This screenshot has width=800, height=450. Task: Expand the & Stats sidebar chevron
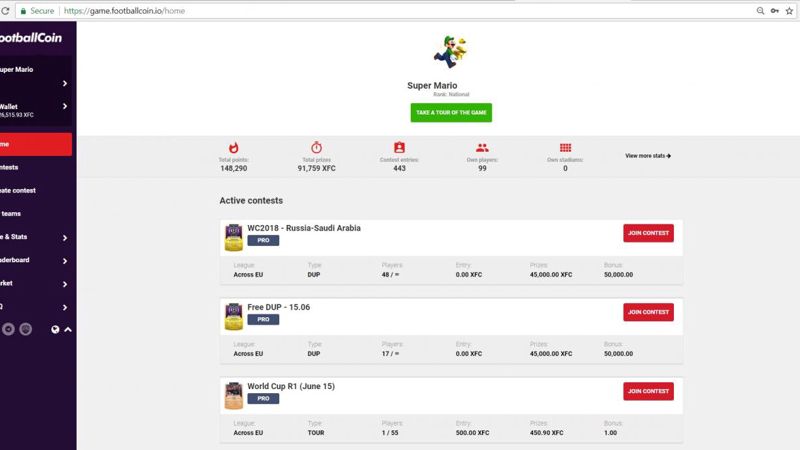coord(65,238)
